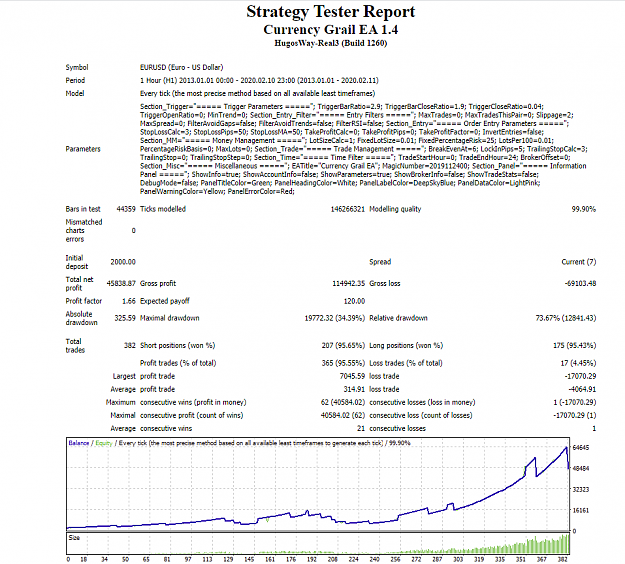Click the Period value 1 Hour (H1) line
This screenshot has height=564, width=625.
(x=259, y=81)
